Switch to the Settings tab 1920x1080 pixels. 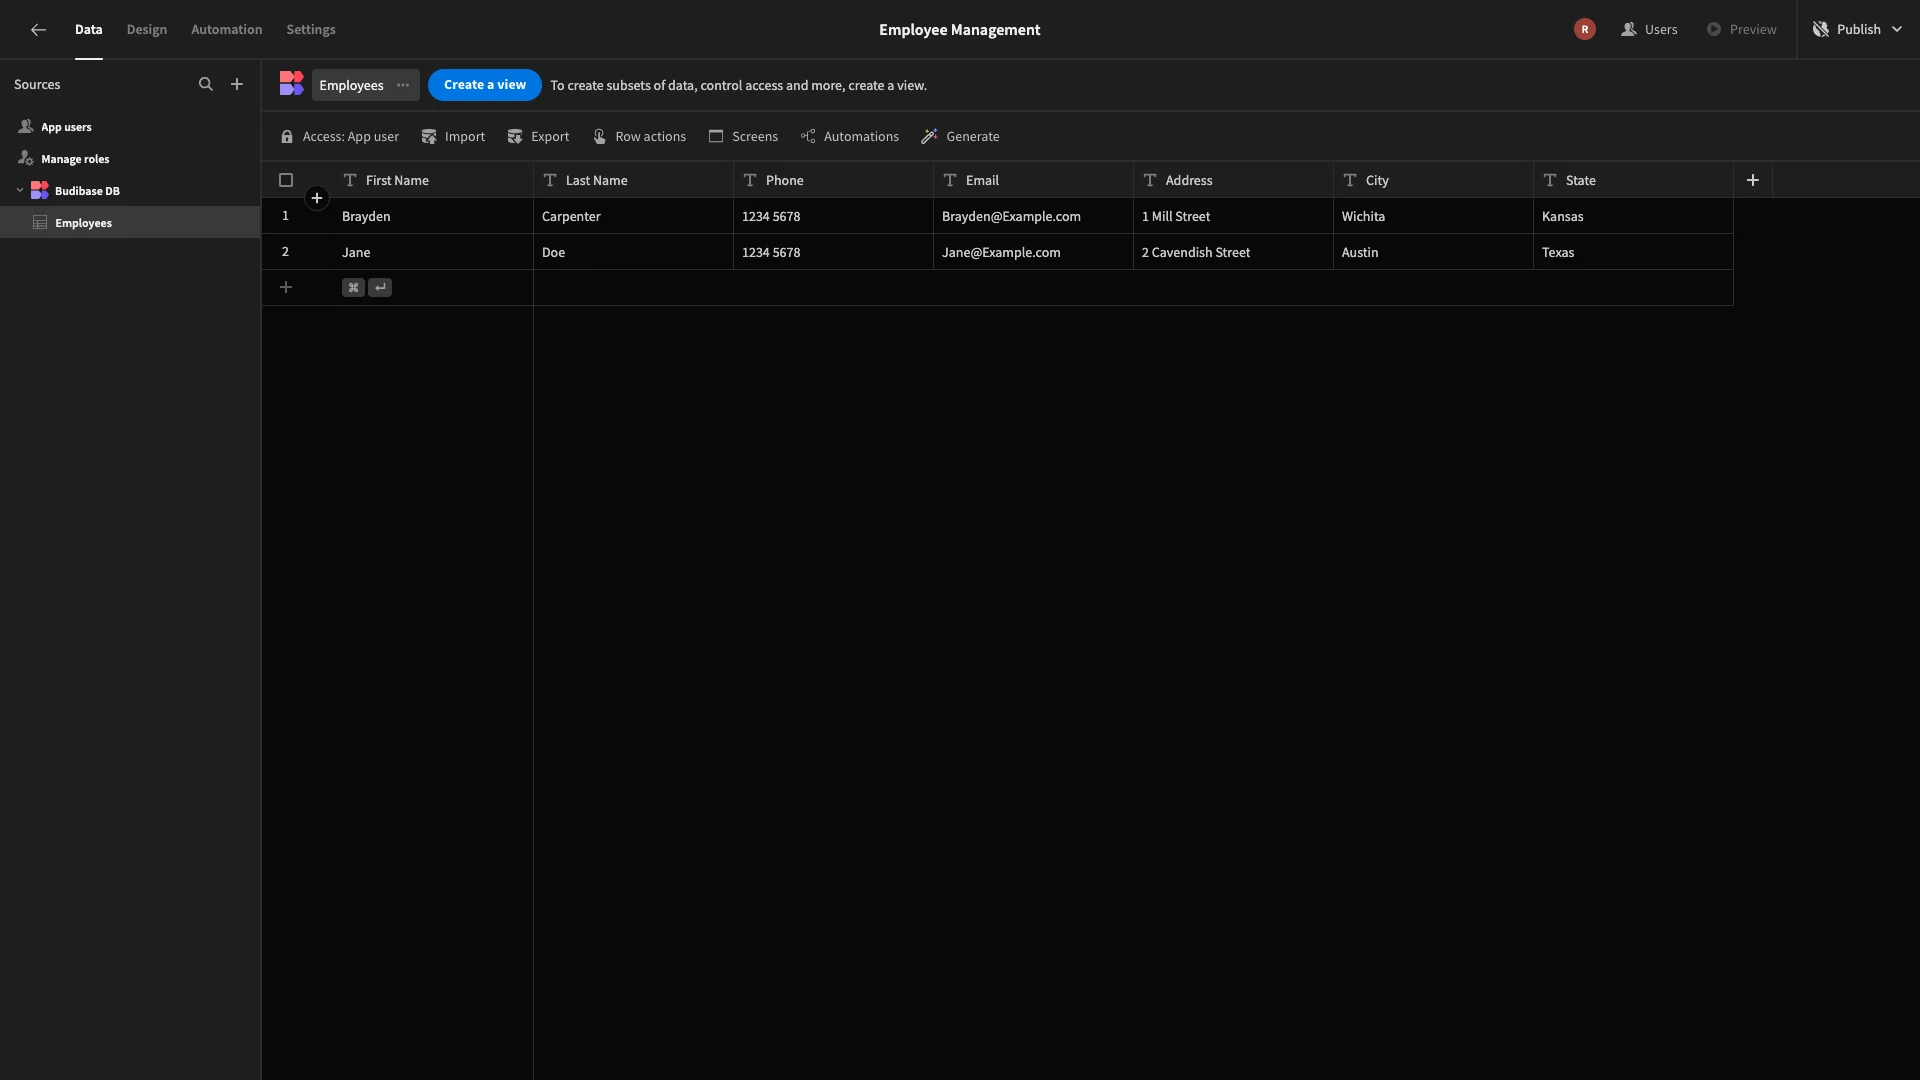311,30
